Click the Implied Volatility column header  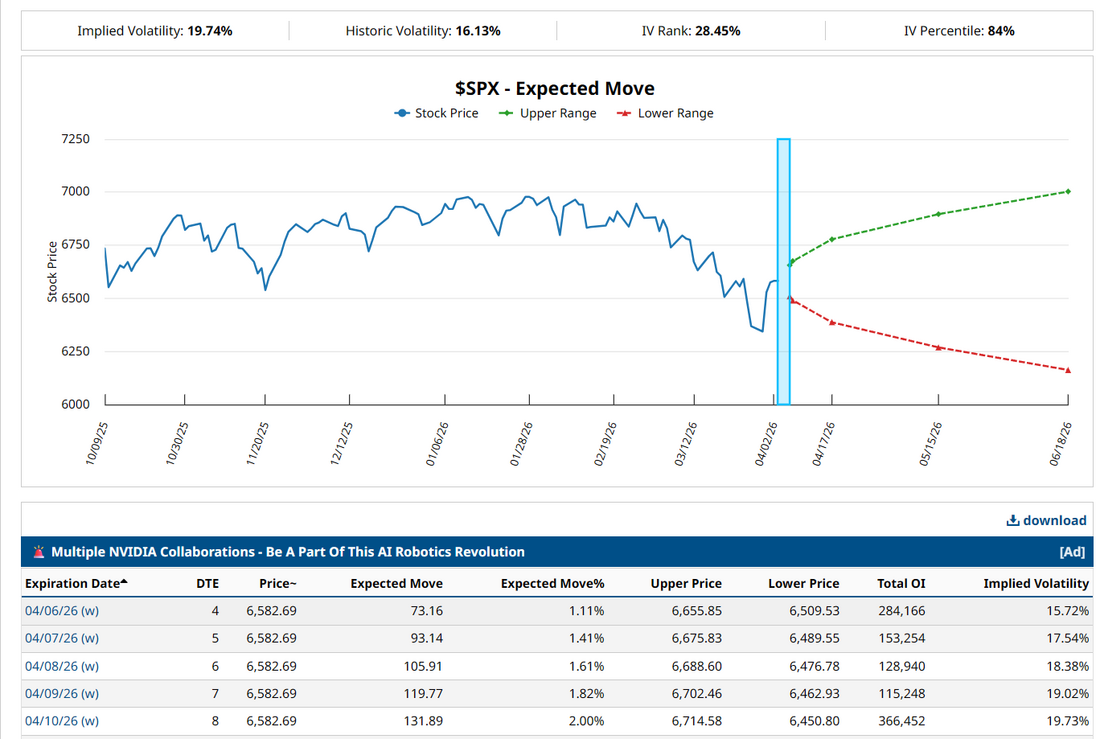(1035, 584)
